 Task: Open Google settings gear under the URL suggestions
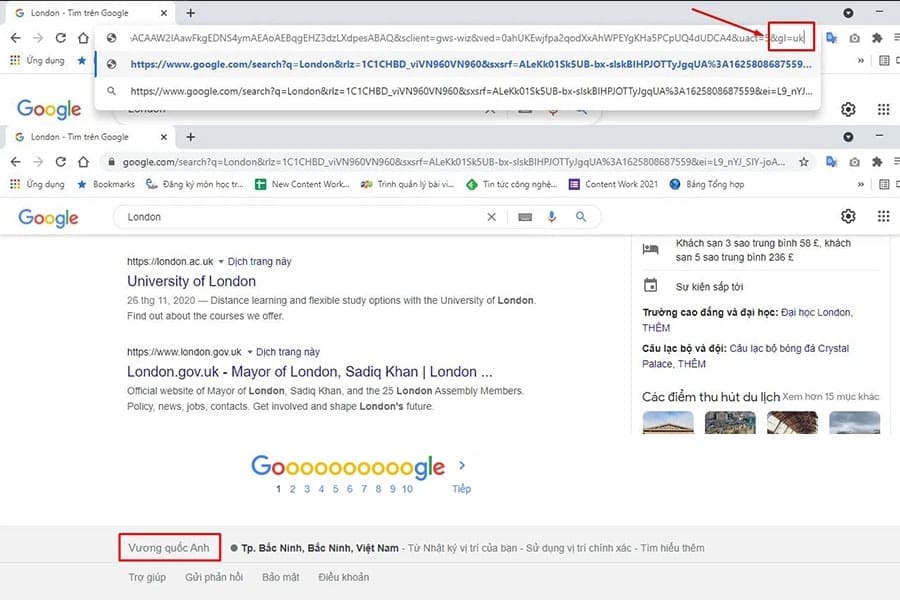pos(848,109)
